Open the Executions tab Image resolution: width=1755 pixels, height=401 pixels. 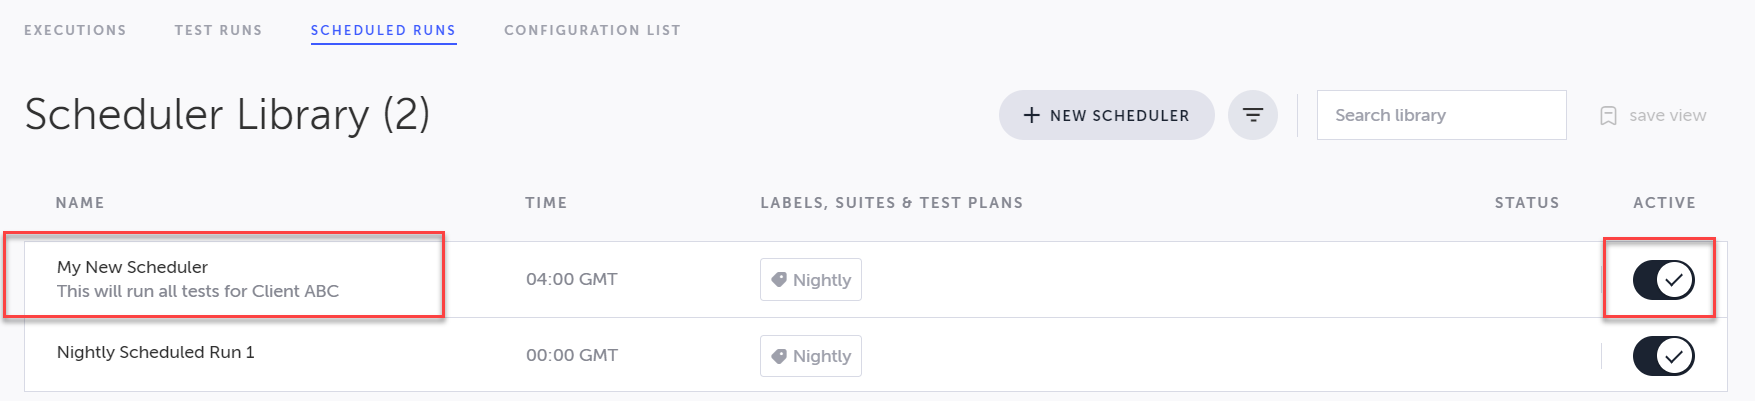coord(75,30)
